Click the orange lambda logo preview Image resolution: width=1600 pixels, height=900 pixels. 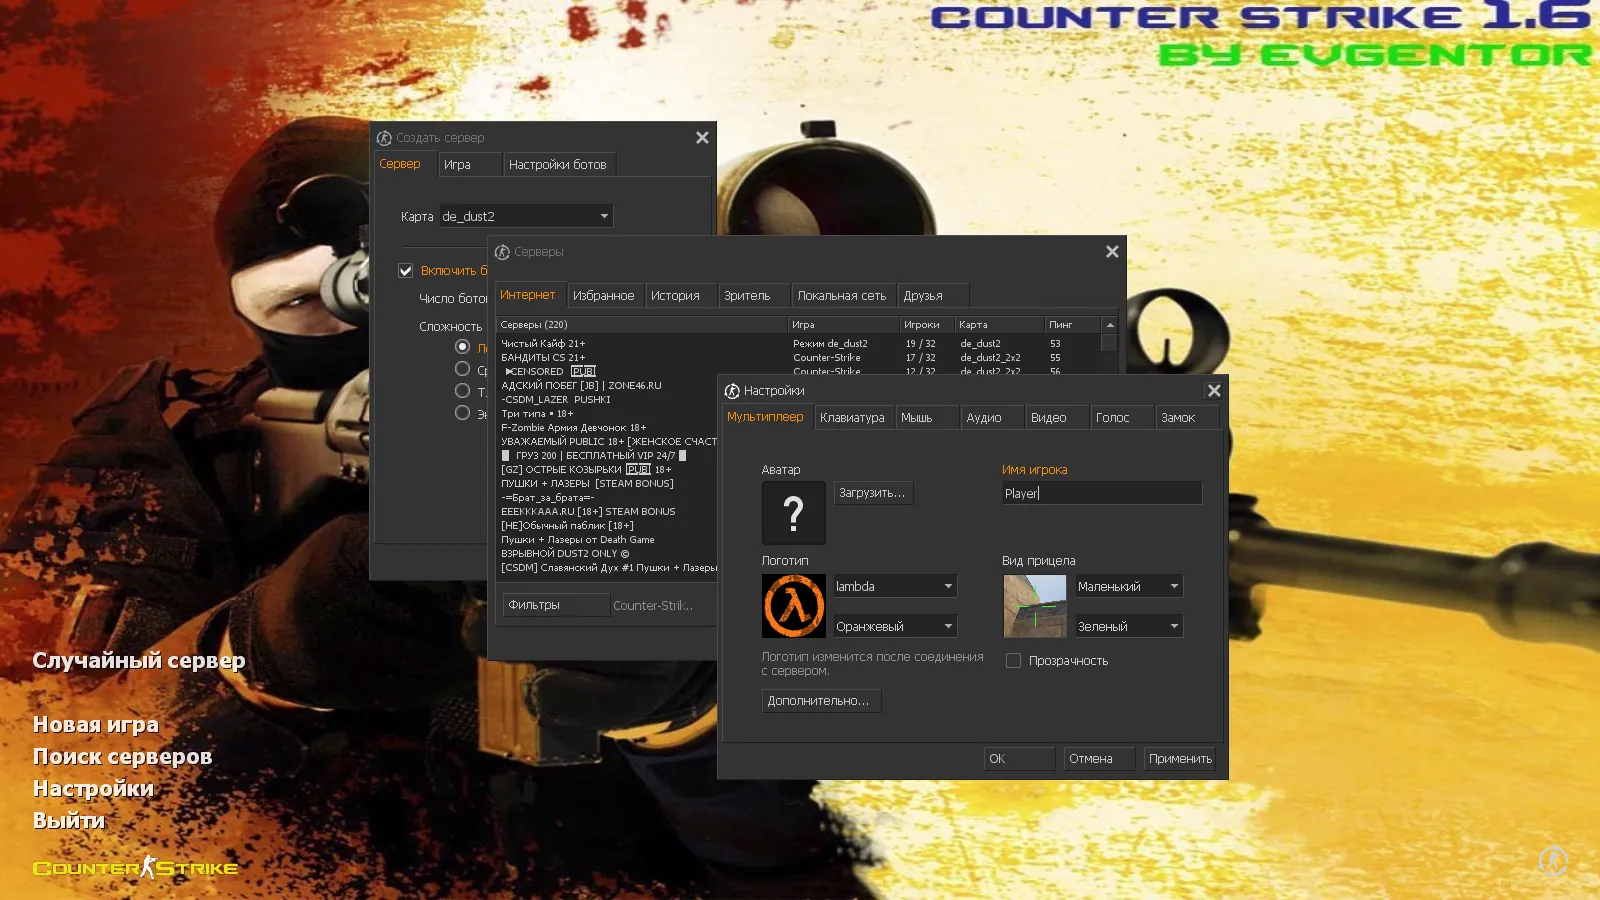pyautogui.click(x=794, y=606)
